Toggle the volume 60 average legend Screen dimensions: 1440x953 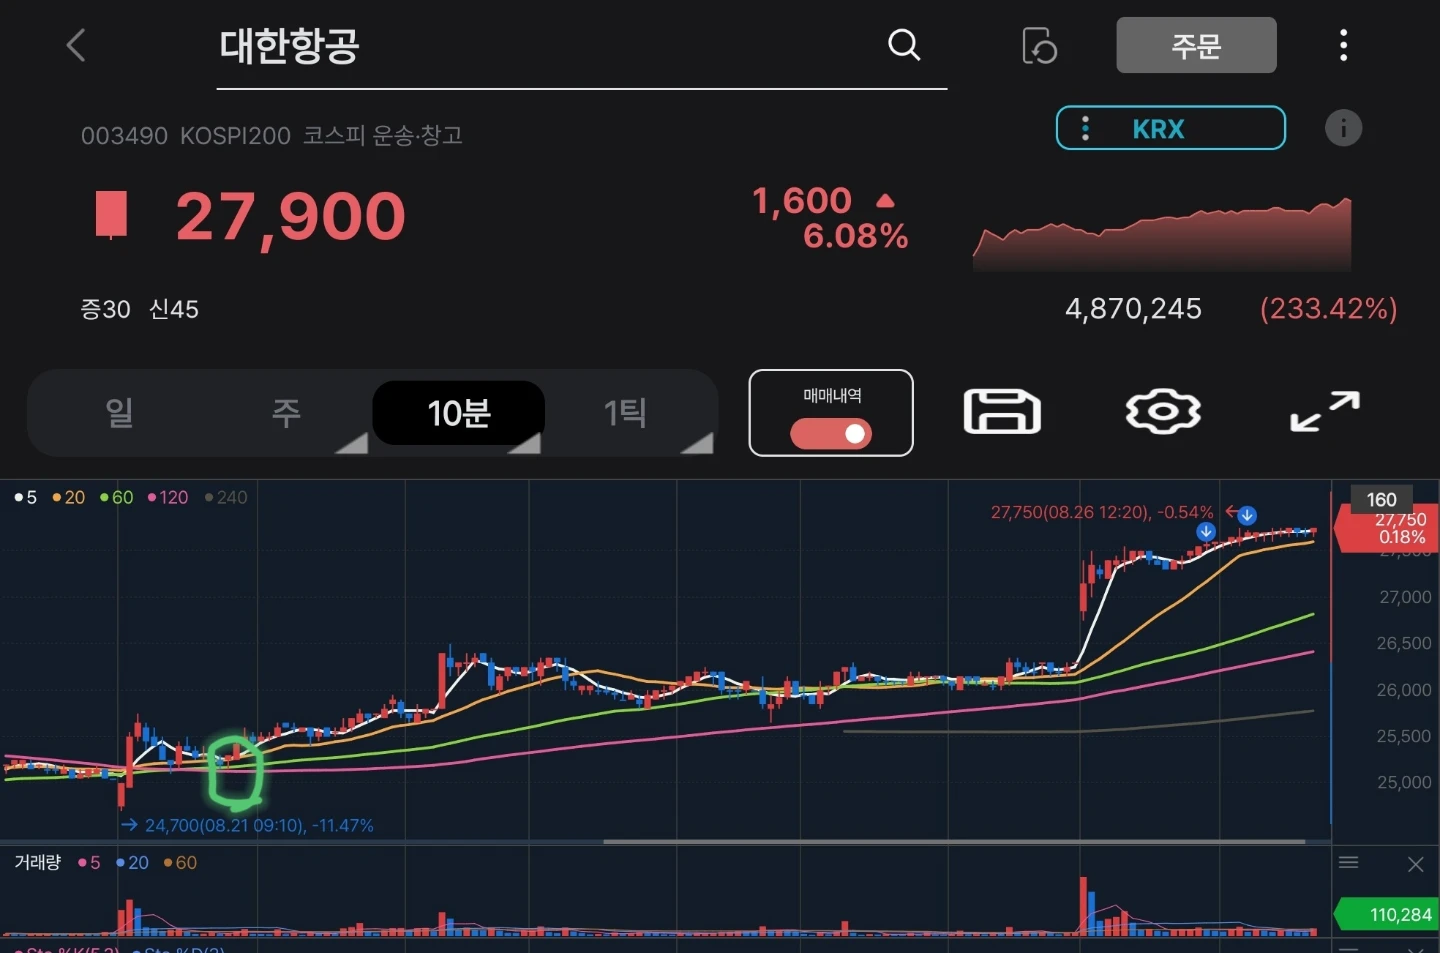click(x=180, y=863)
